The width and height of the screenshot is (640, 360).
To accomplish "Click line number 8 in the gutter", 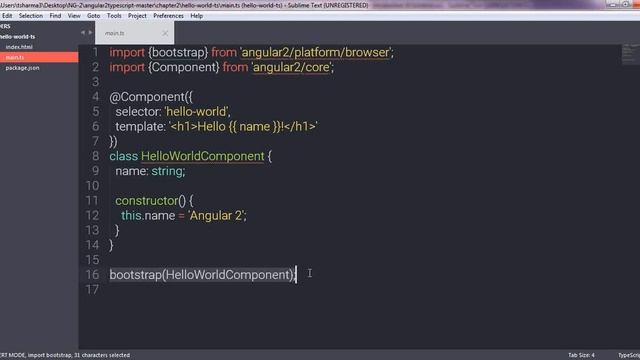I will coord(95,156).
